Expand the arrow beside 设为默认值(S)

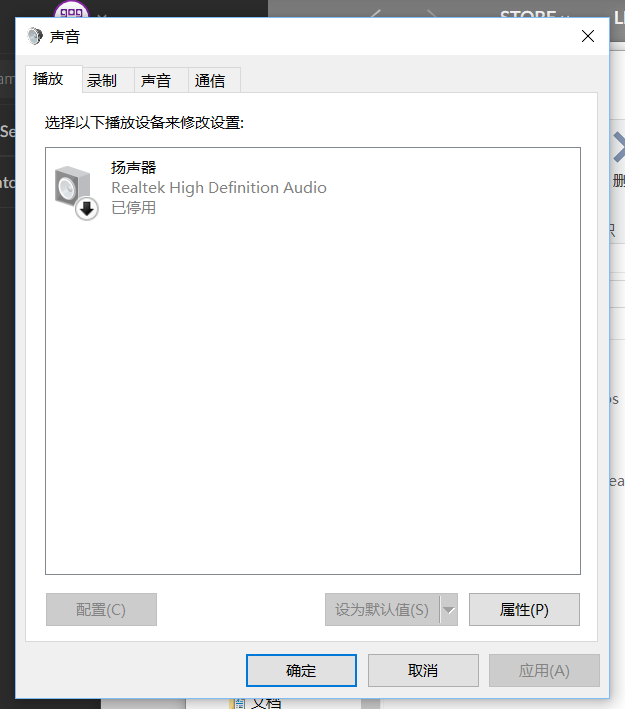[449, 610]
